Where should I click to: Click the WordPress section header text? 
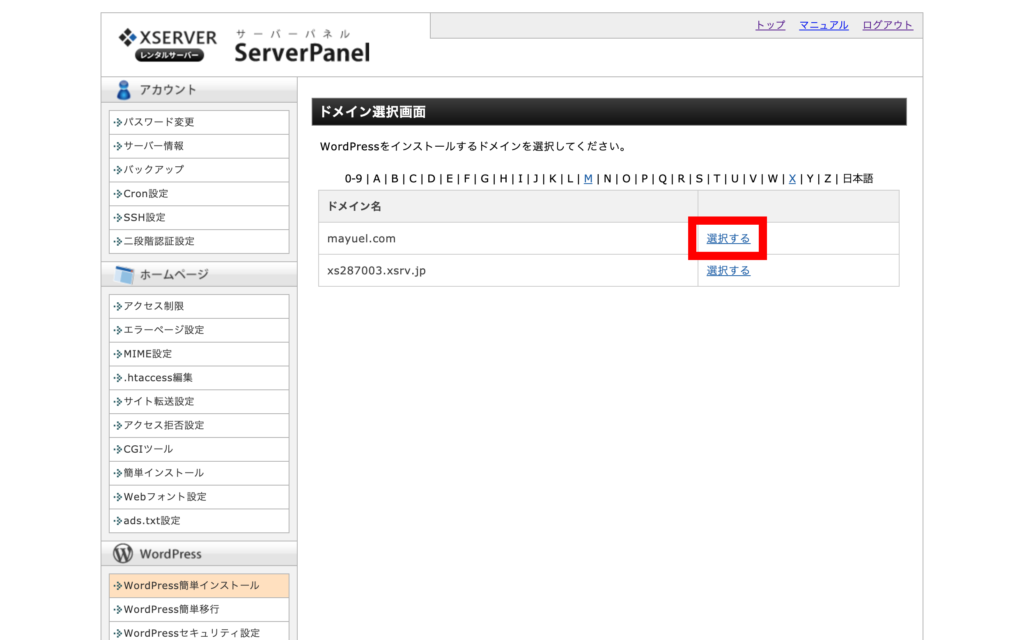click(170, 554)
